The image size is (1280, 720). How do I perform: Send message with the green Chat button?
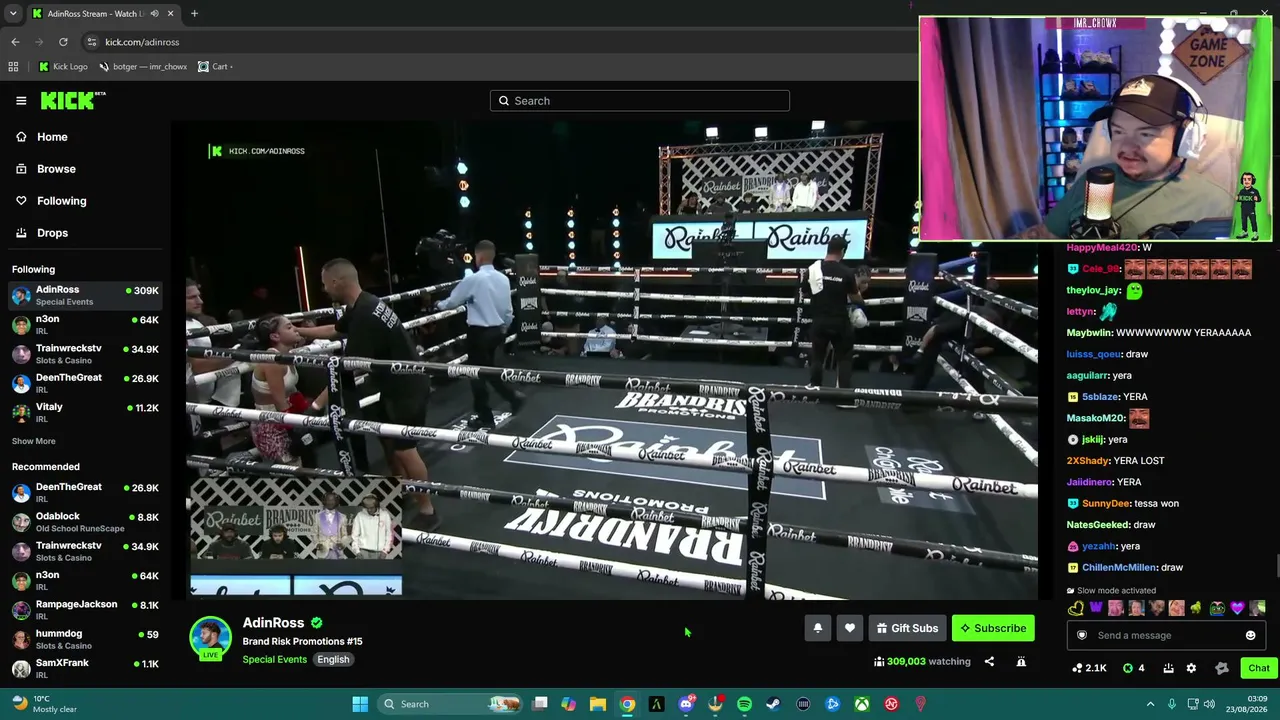click(1258, 668)
